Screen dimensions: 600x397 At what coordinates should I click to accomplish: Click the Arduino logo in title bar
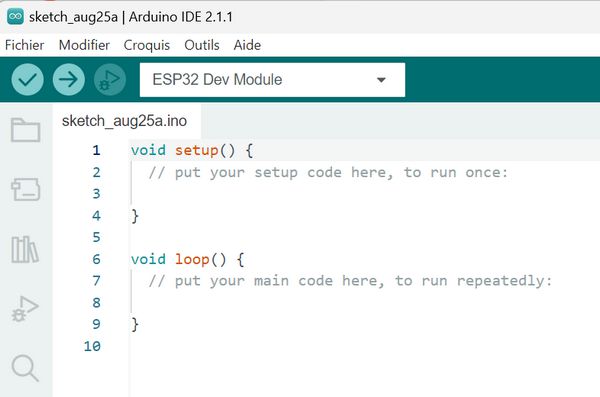tap(15, 16)
